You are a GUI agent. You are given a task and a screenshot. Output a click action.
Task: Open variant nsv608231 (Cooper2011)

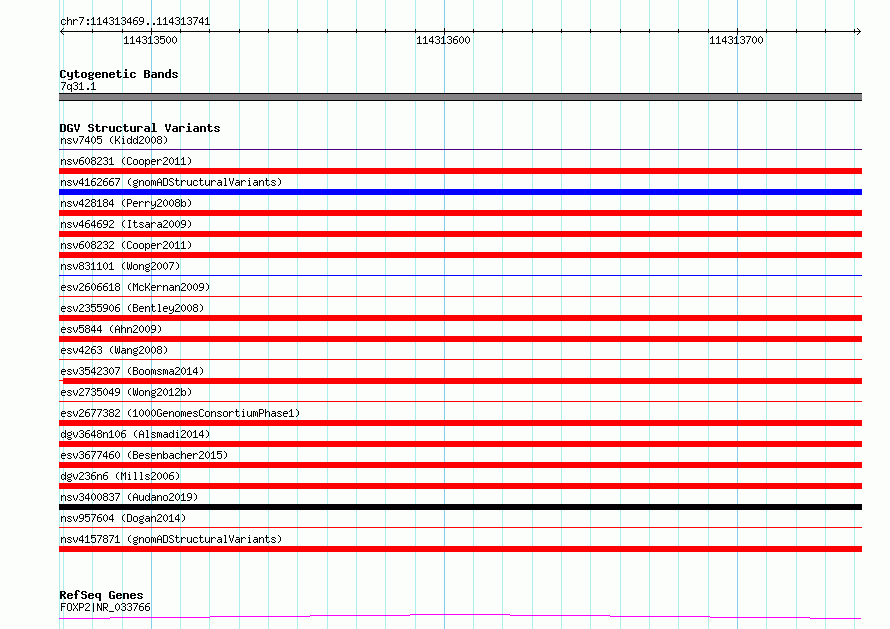[126, 161]
